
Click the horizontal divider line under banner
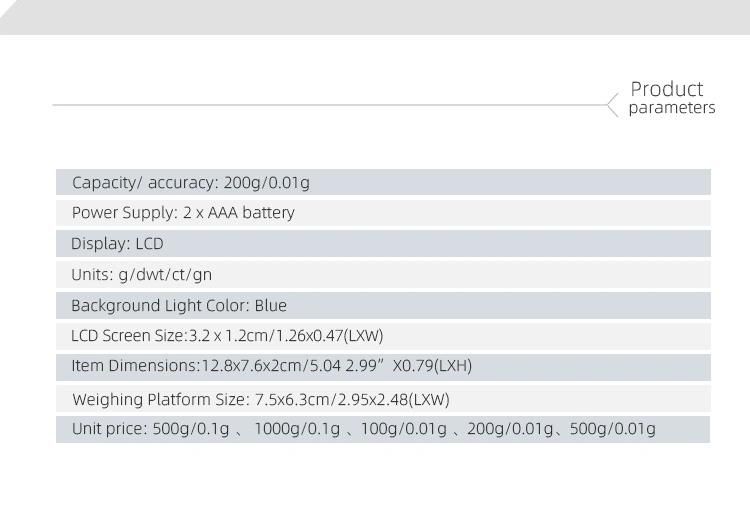click(x=330, y=104)
